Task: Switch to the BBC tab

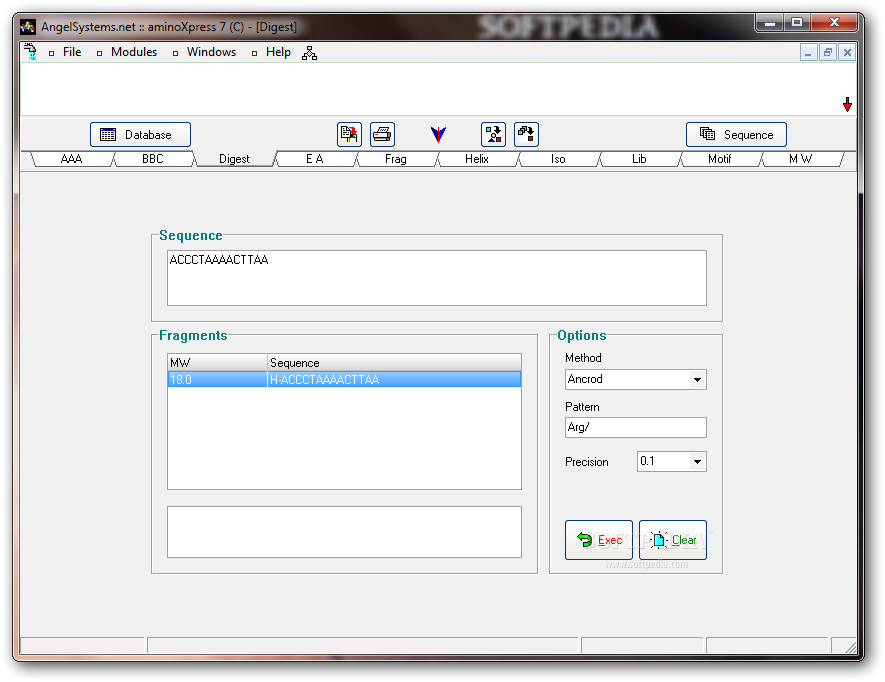Action: (153, 159)
